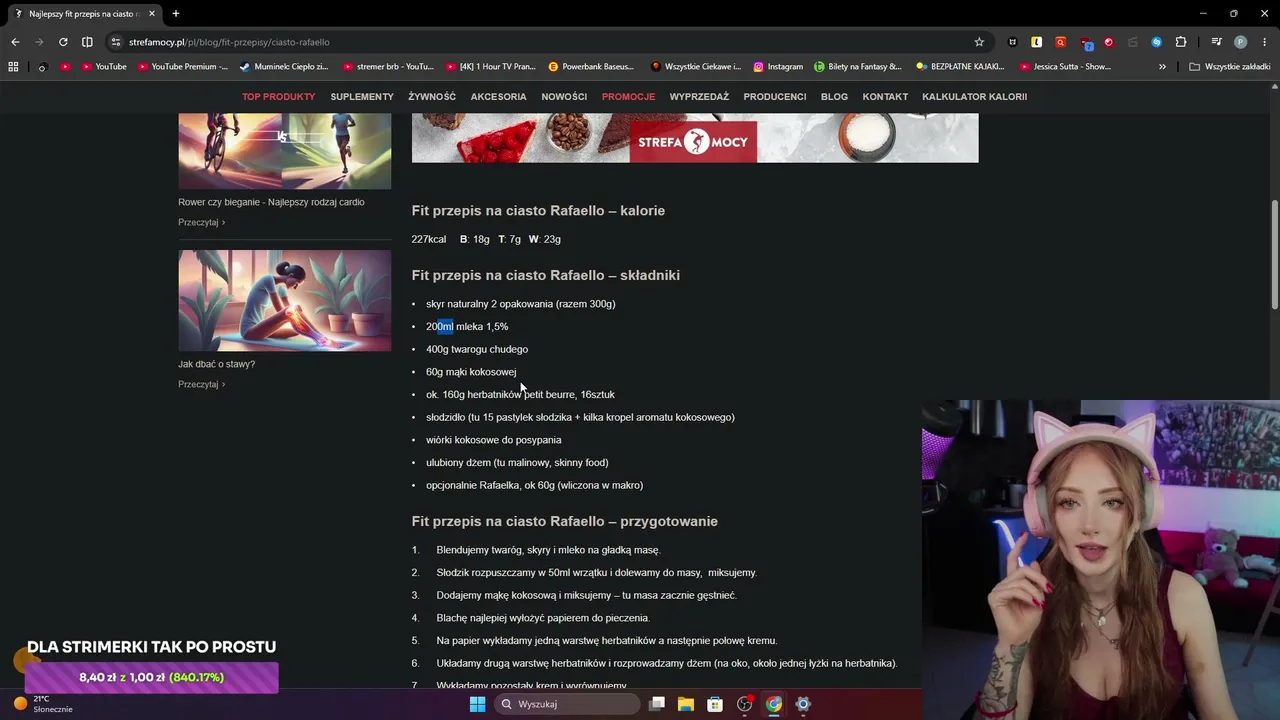Open a new browser tab
1280x720 pixels.
[176, 14]
